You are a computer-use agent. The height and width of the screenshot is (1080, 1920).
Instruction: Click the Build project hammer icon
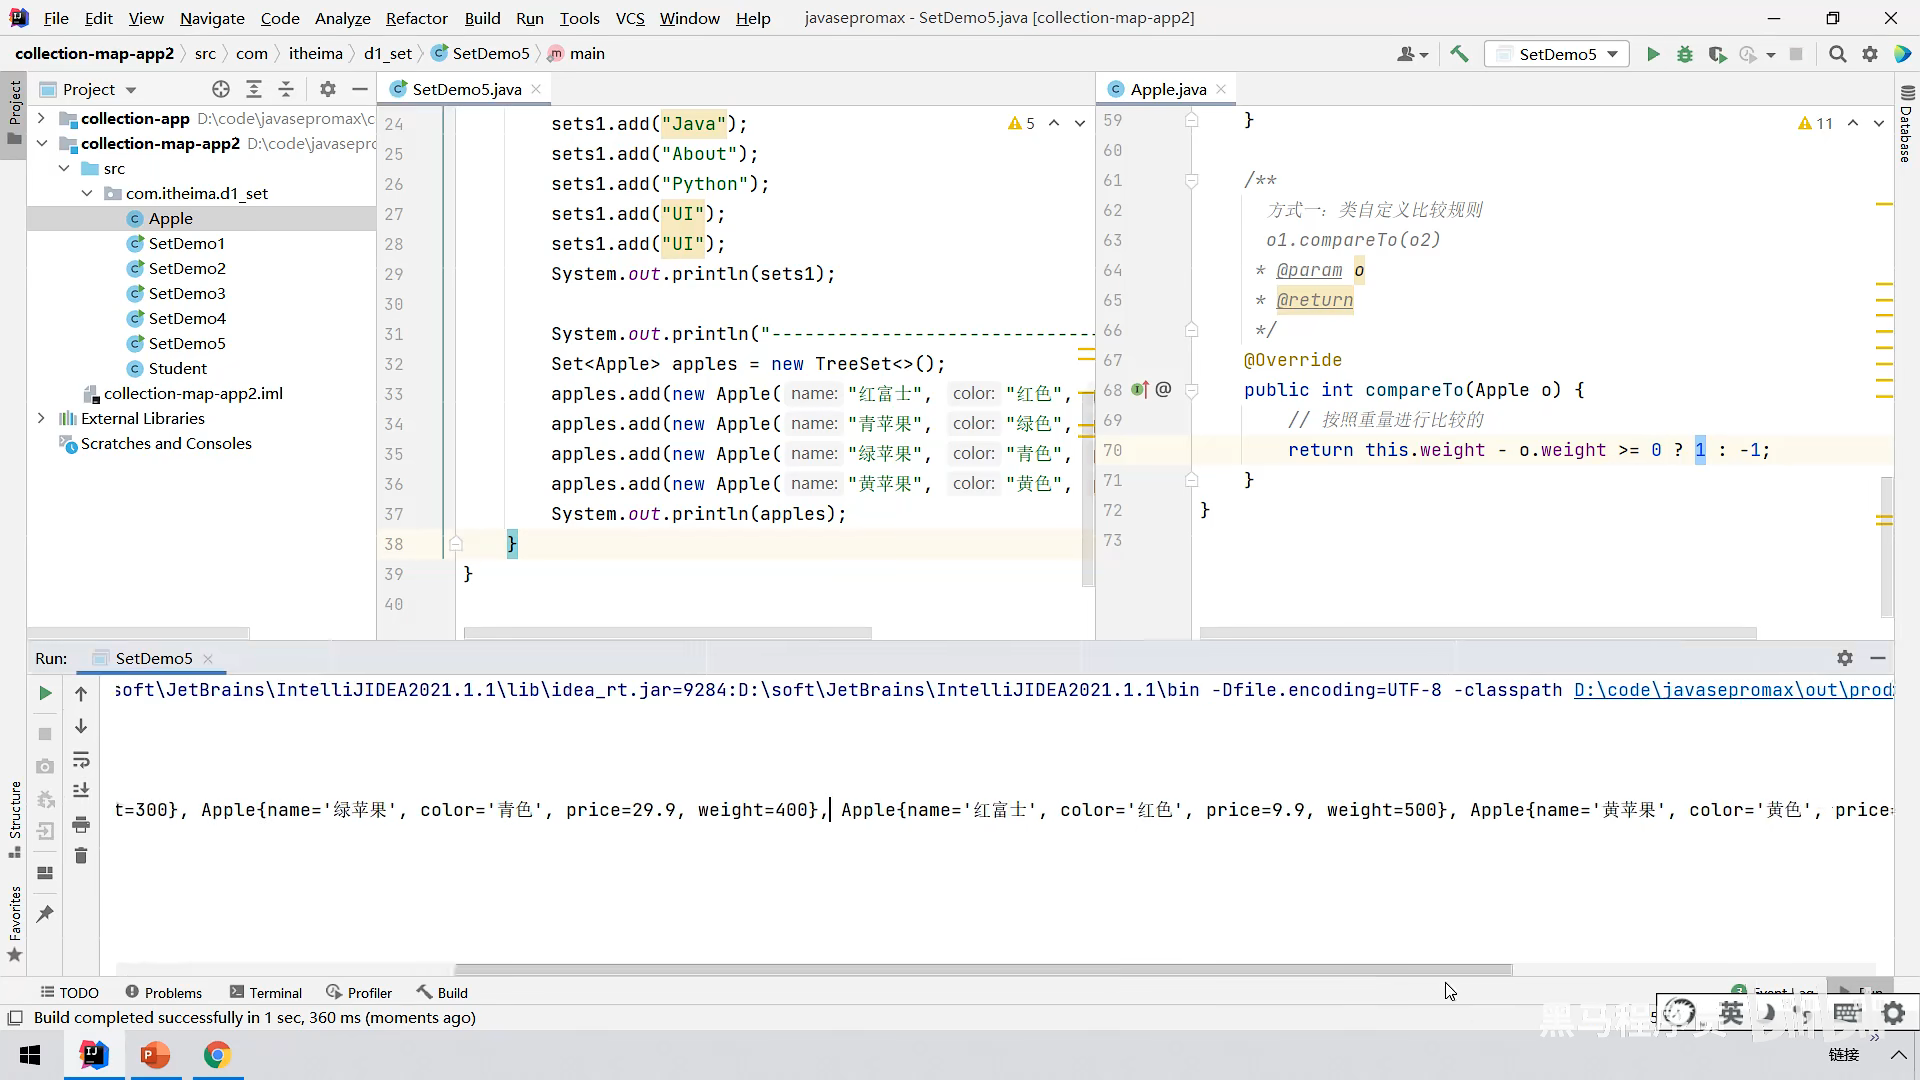coord(1459,54)
